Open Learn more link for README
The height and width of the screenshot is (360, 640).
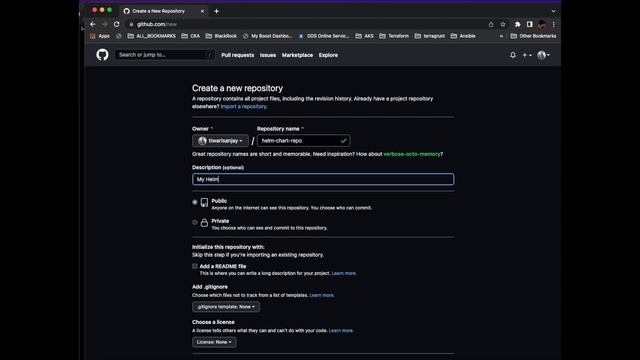(x=344, y=273)
